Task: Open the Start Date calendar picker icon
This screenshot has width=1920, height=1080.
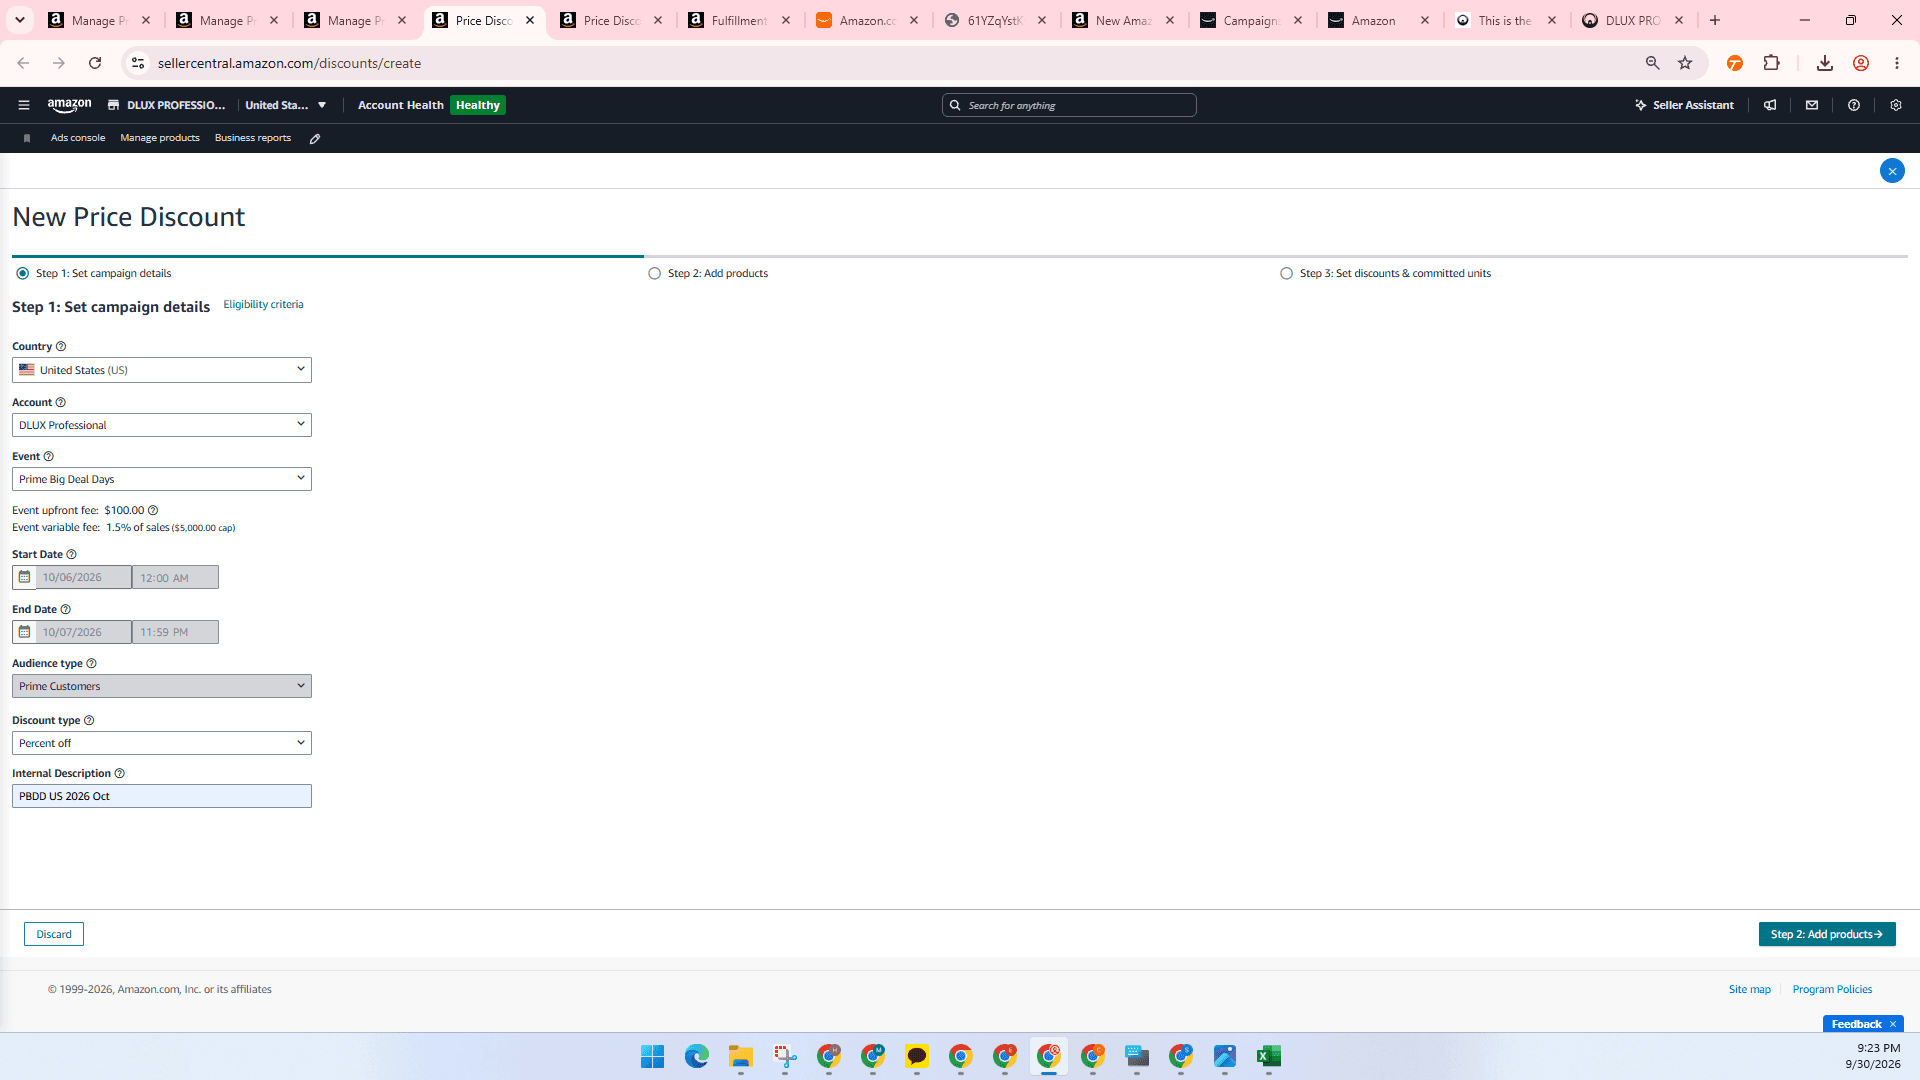Action: coord(24,578)
